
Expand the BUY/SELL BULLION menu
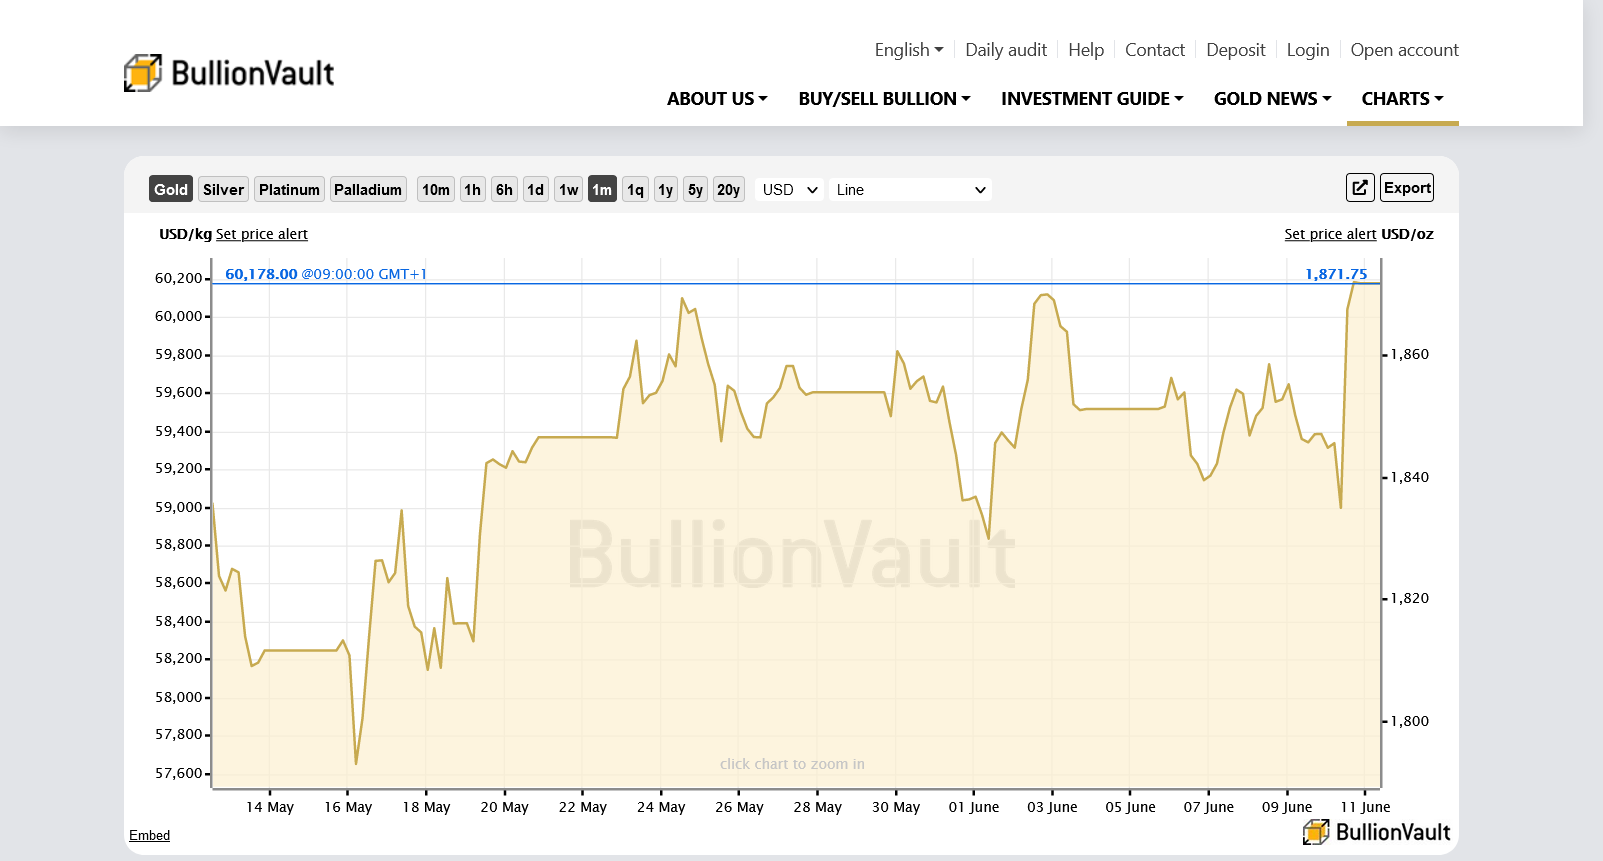click(884, 99)
